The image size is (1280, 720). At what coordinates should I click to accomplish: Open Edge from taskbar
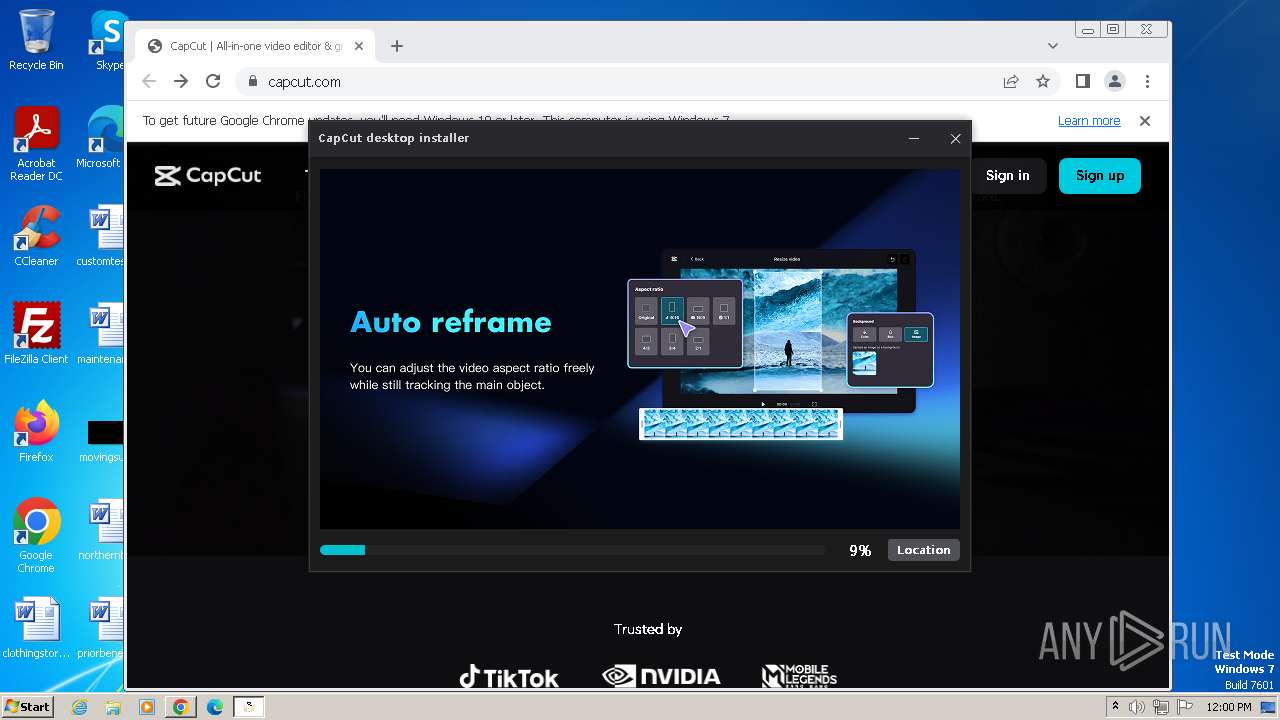click(x=214, y=707)
